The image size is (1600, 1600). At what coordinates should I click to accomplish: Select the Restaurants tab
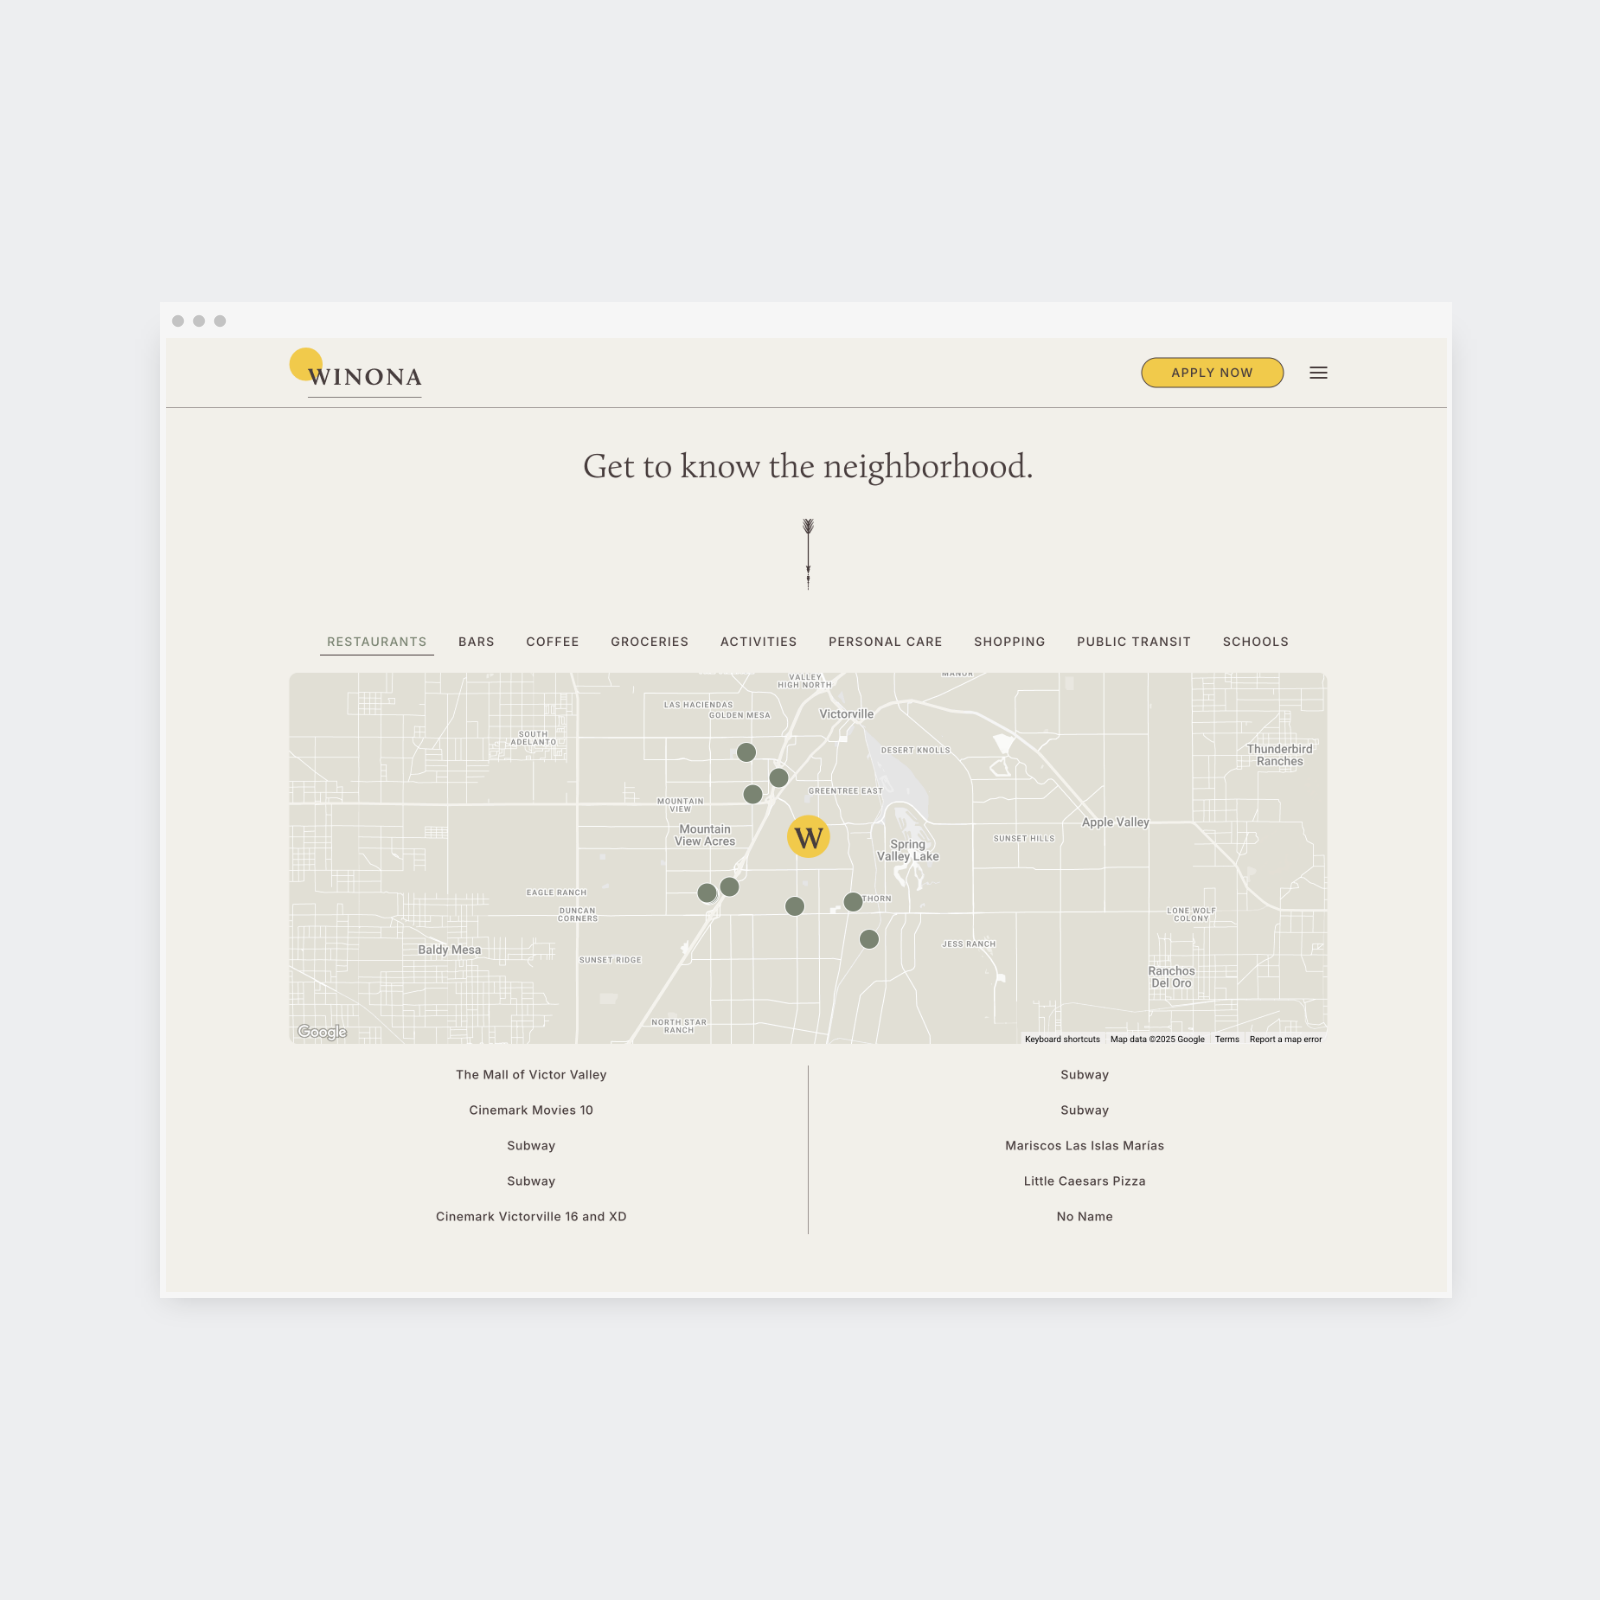tap(377, 642)
